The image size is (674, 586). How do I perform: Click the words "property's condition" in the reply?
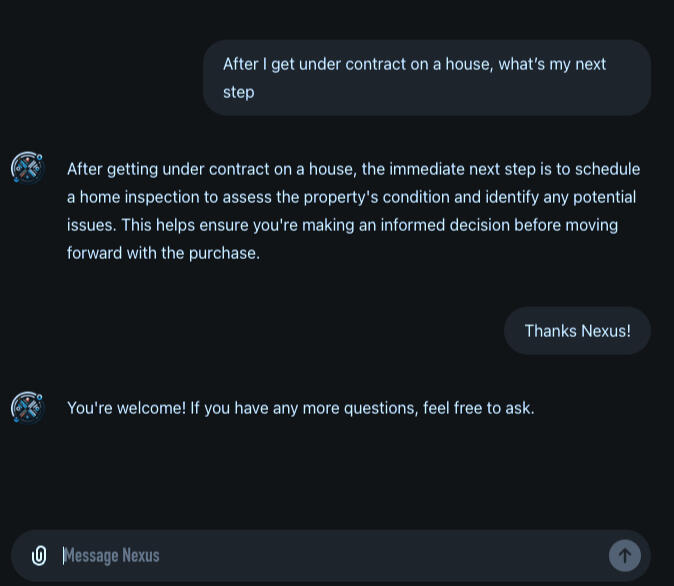coord(375,197)
